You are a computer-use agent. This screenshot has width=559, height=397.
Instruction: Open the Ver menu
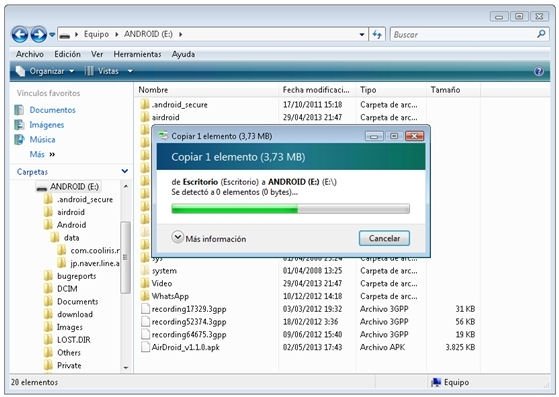click(x=97, y=54)
